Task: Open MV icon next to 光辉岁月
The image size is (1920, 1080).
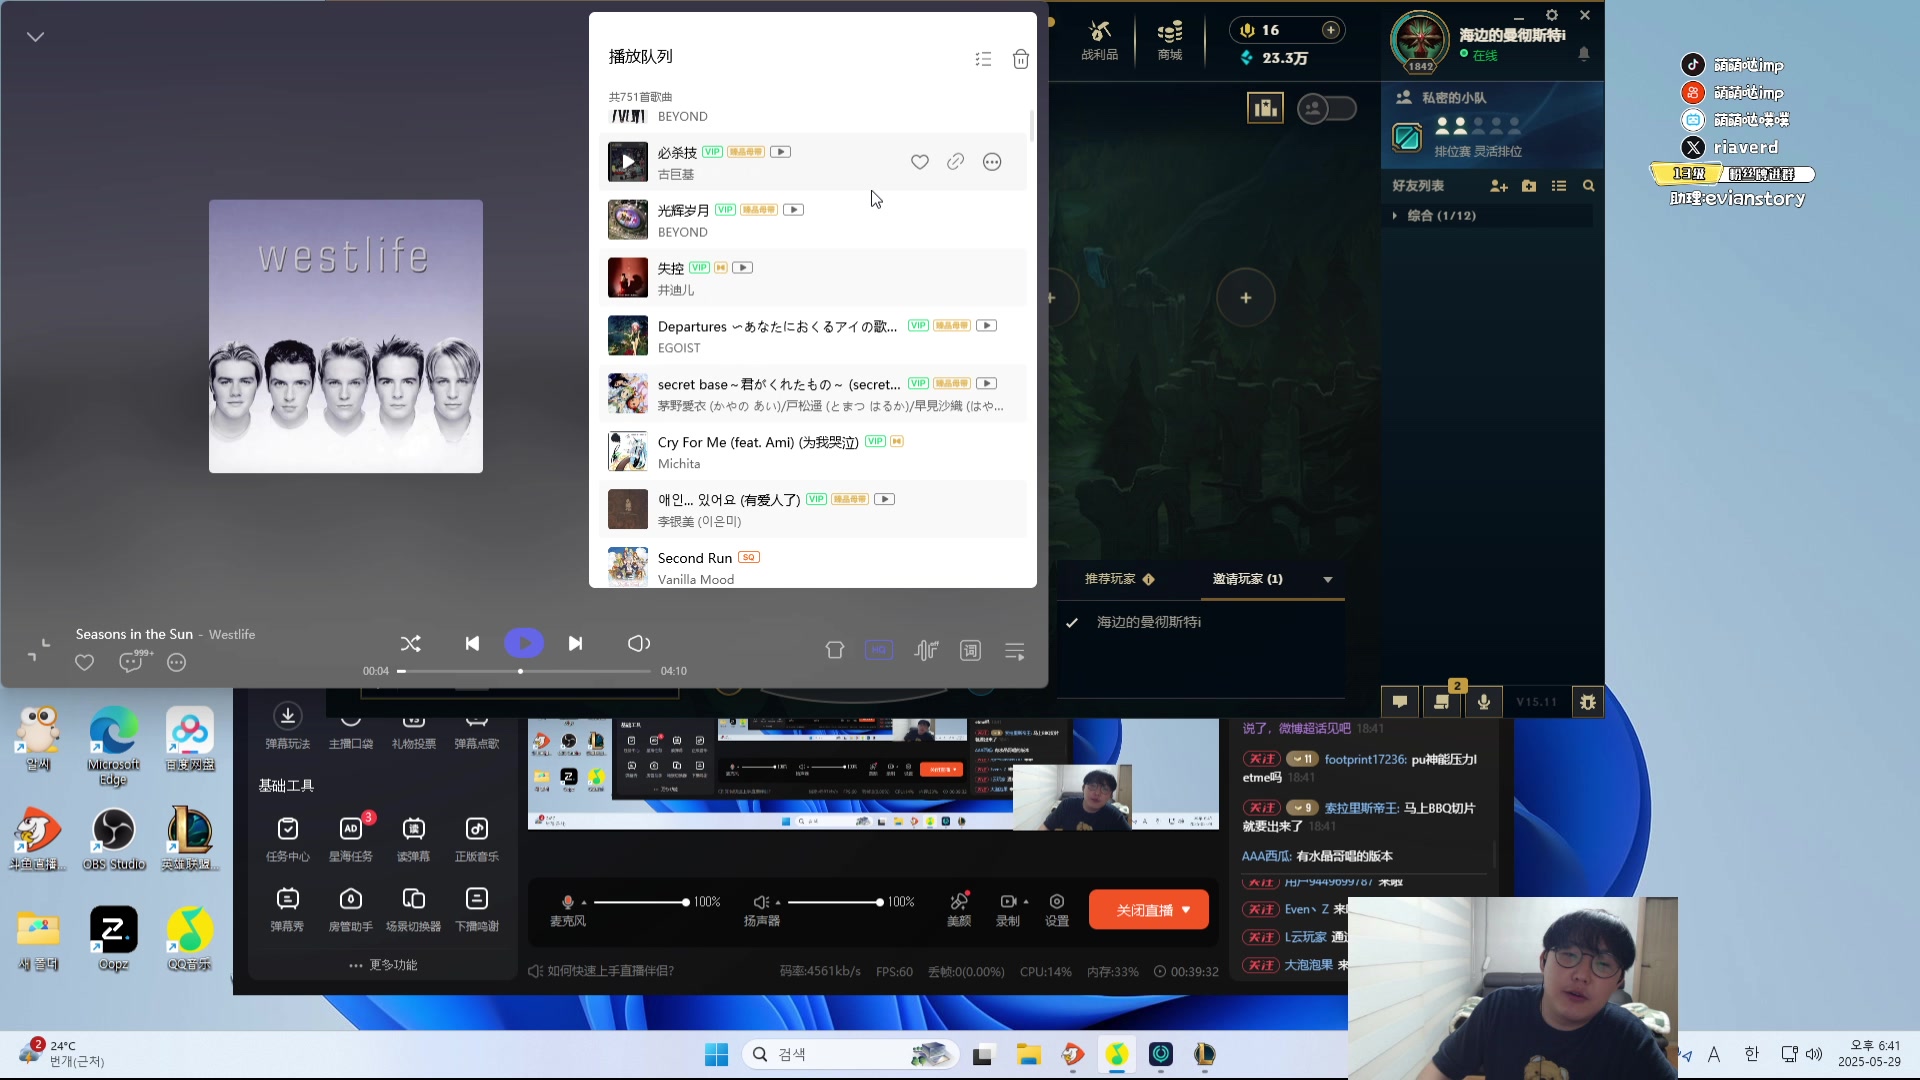Action: pos(793,210)
